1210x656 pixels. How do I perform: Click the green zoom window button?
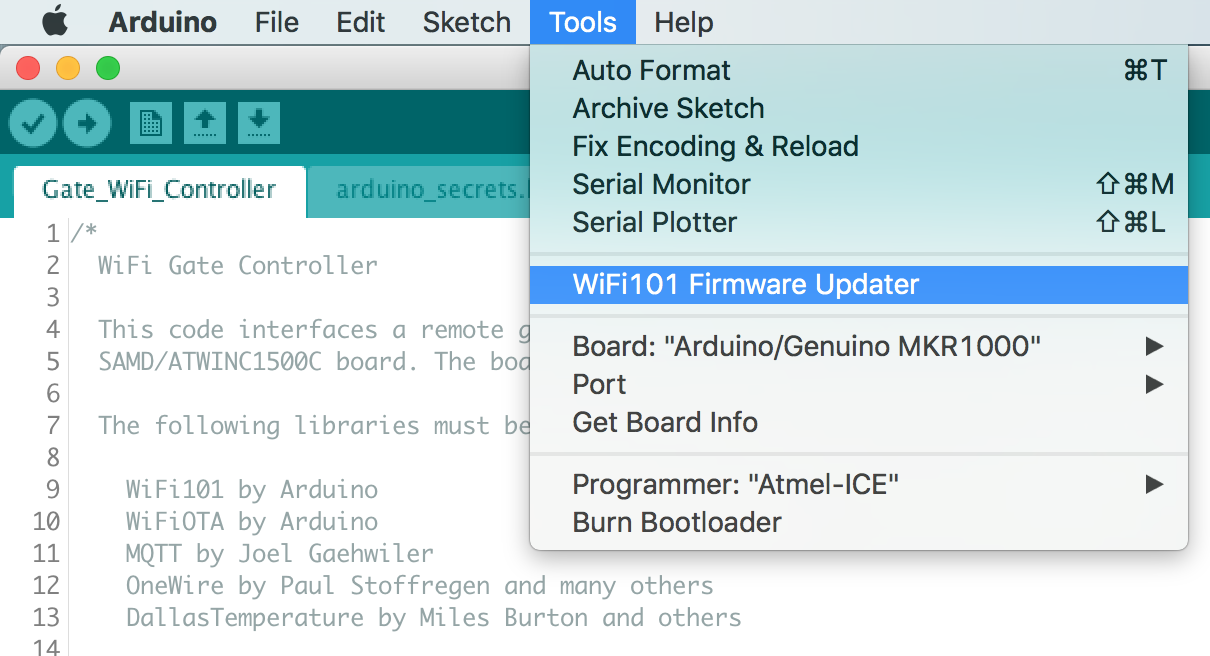pos(107,69)
